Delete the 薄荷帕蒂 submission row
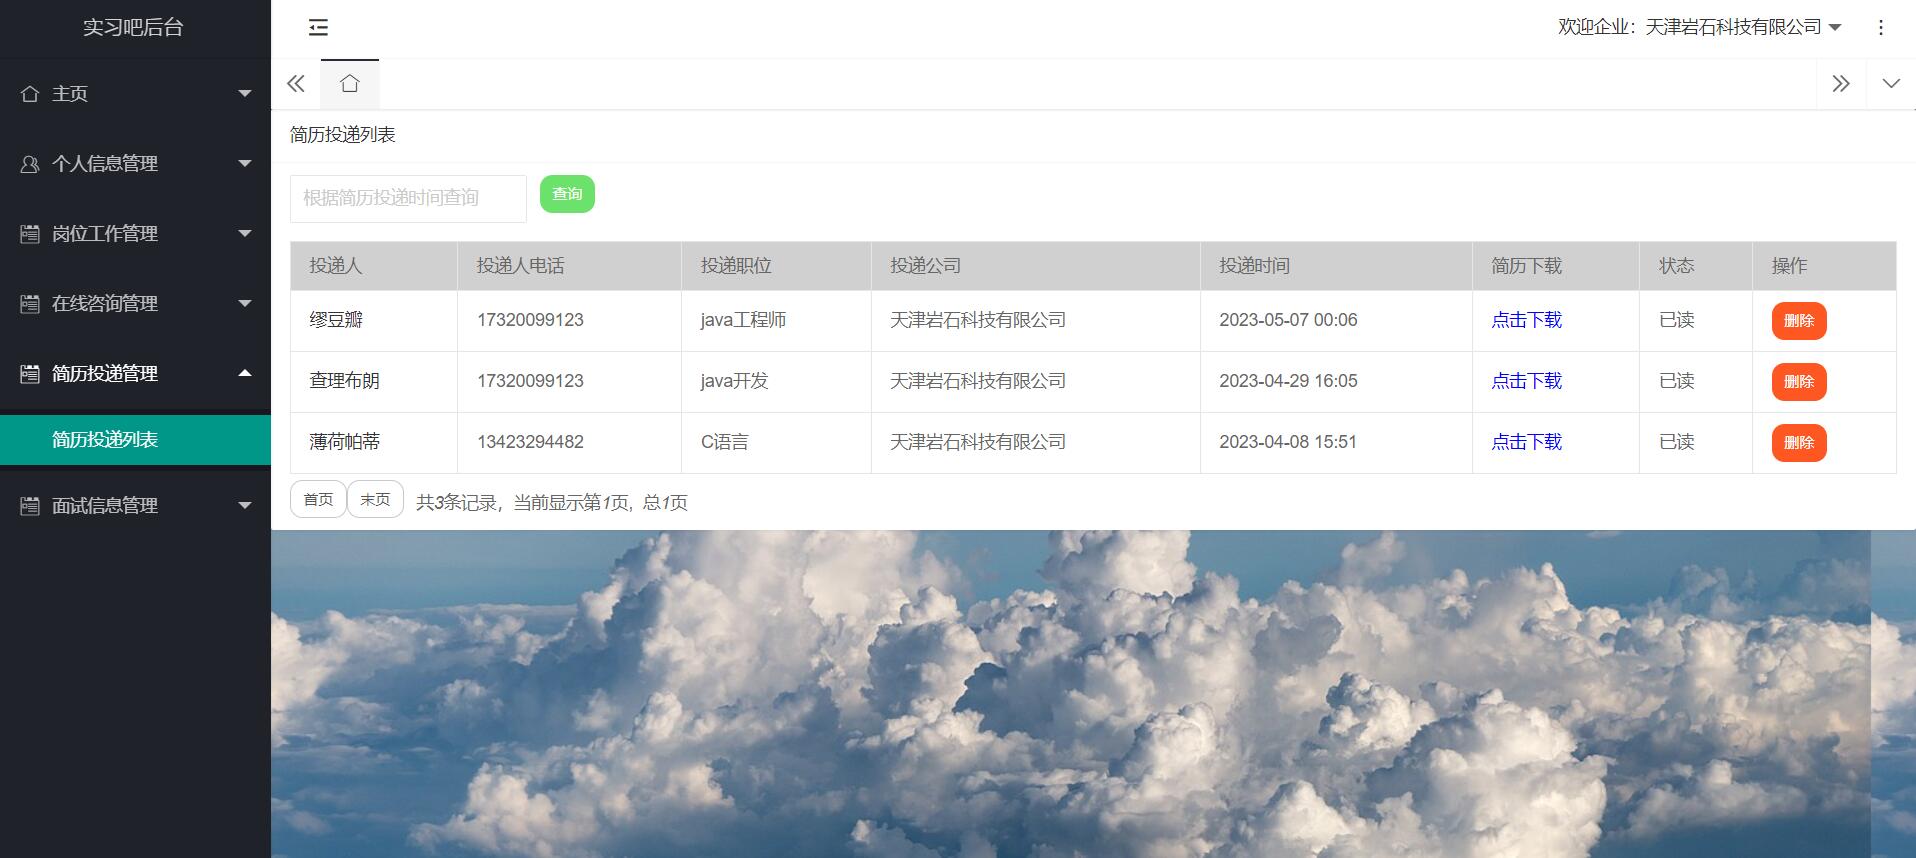1916x858 pixels. [x=1799, y=443]
